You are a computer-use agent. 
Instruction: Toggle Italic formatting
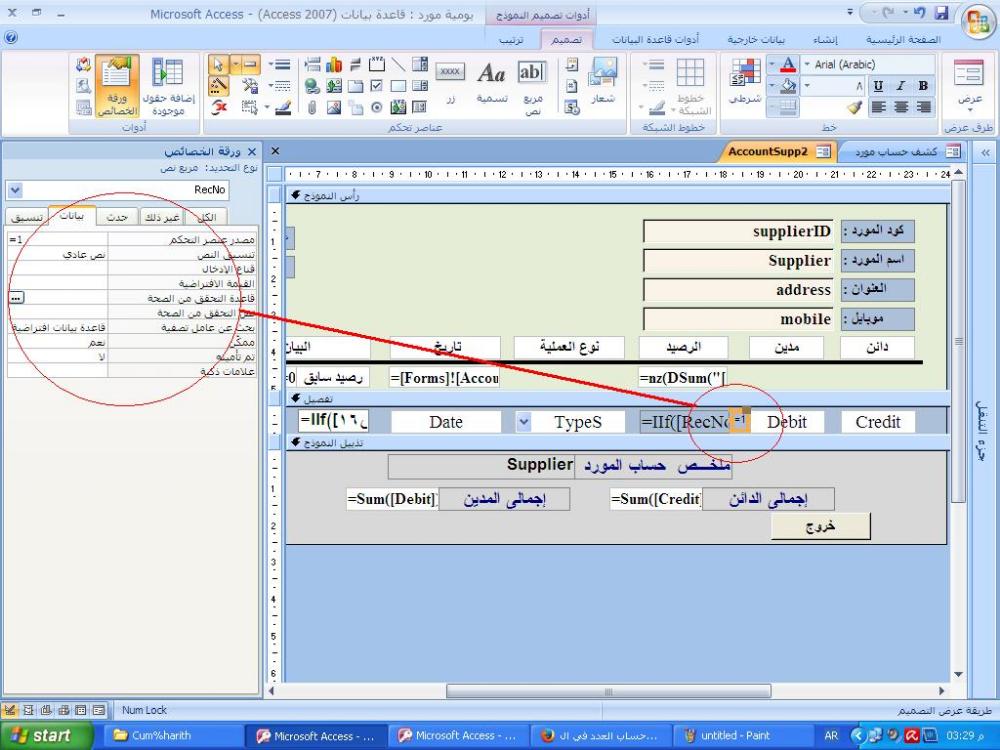pos(901,86)
